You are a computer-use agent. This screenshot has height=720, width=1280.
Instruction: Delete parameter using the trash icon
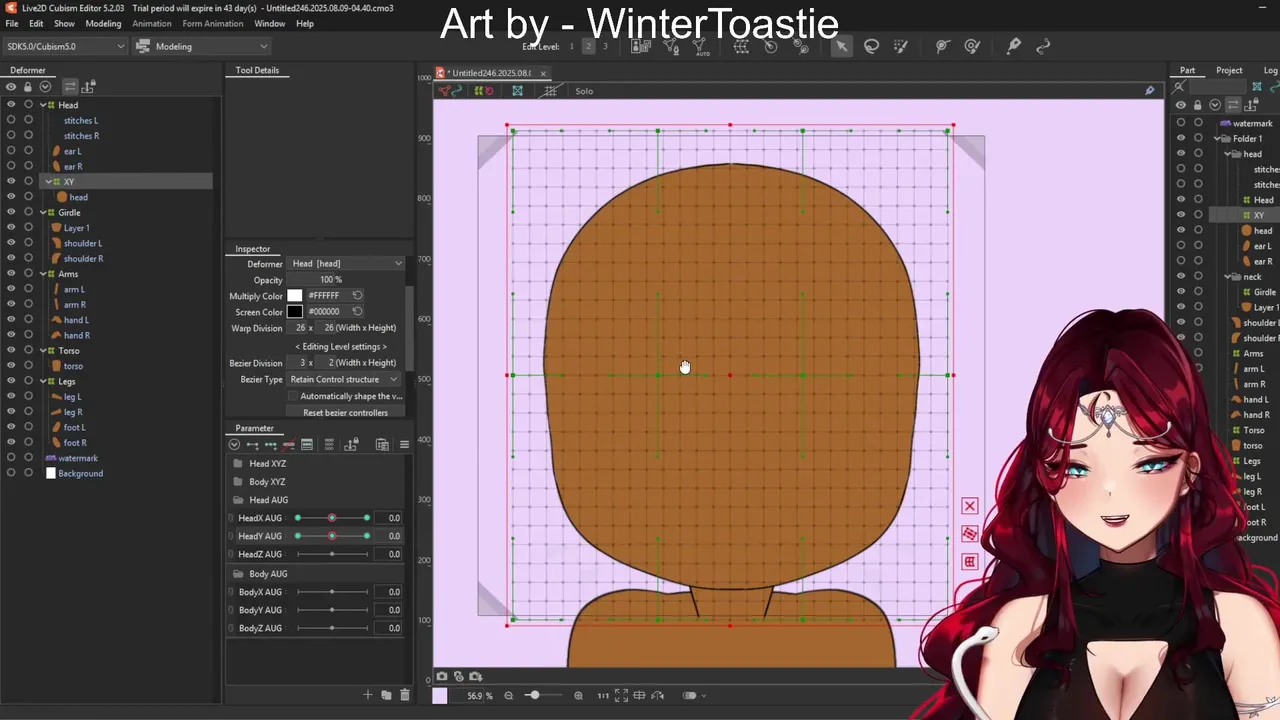pos(404,695)
